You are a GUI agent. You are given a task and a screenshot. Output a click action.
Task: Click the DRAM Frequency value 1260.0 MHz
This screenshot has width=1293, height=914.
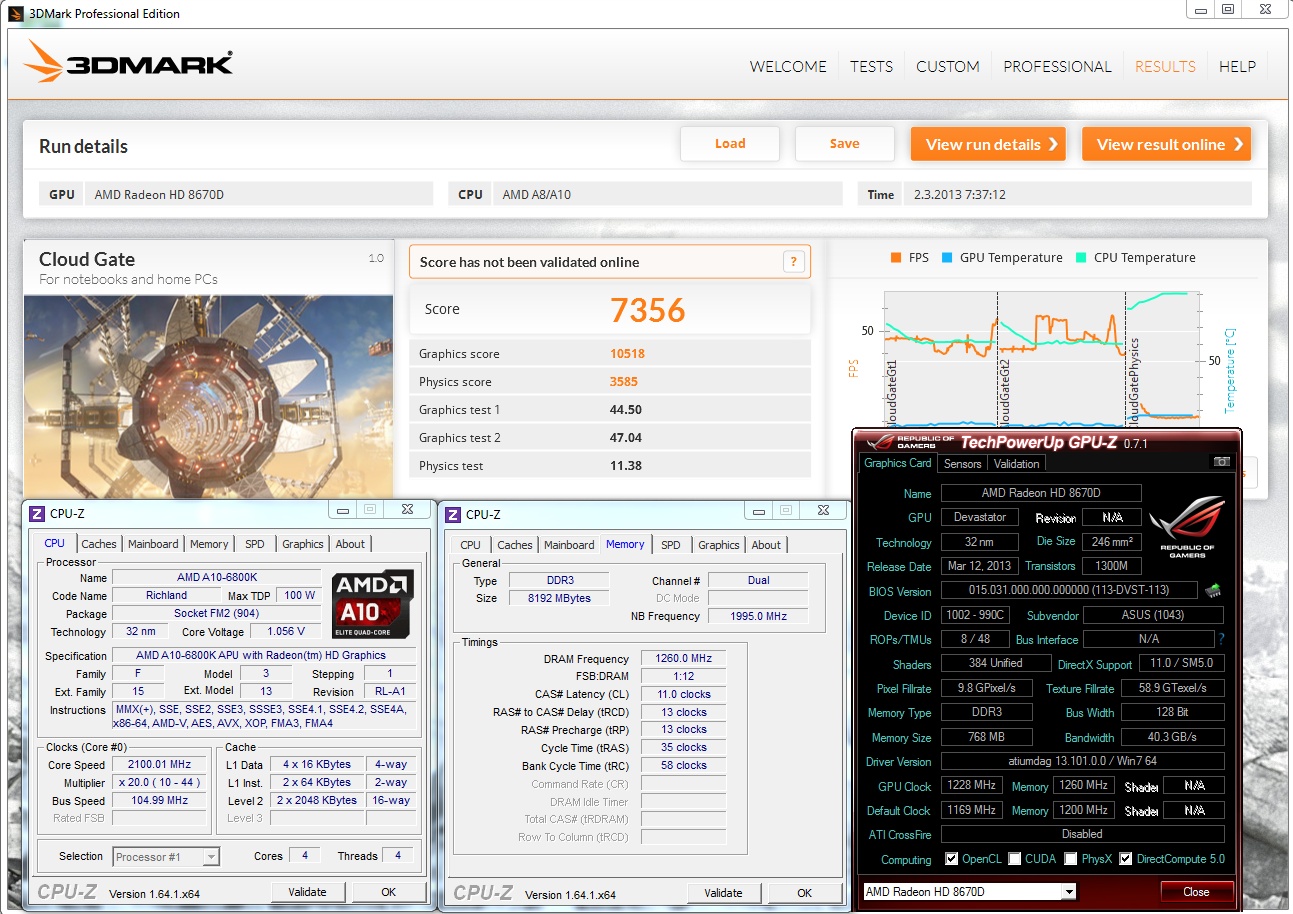pyautogui.click(x=684, y=659)
